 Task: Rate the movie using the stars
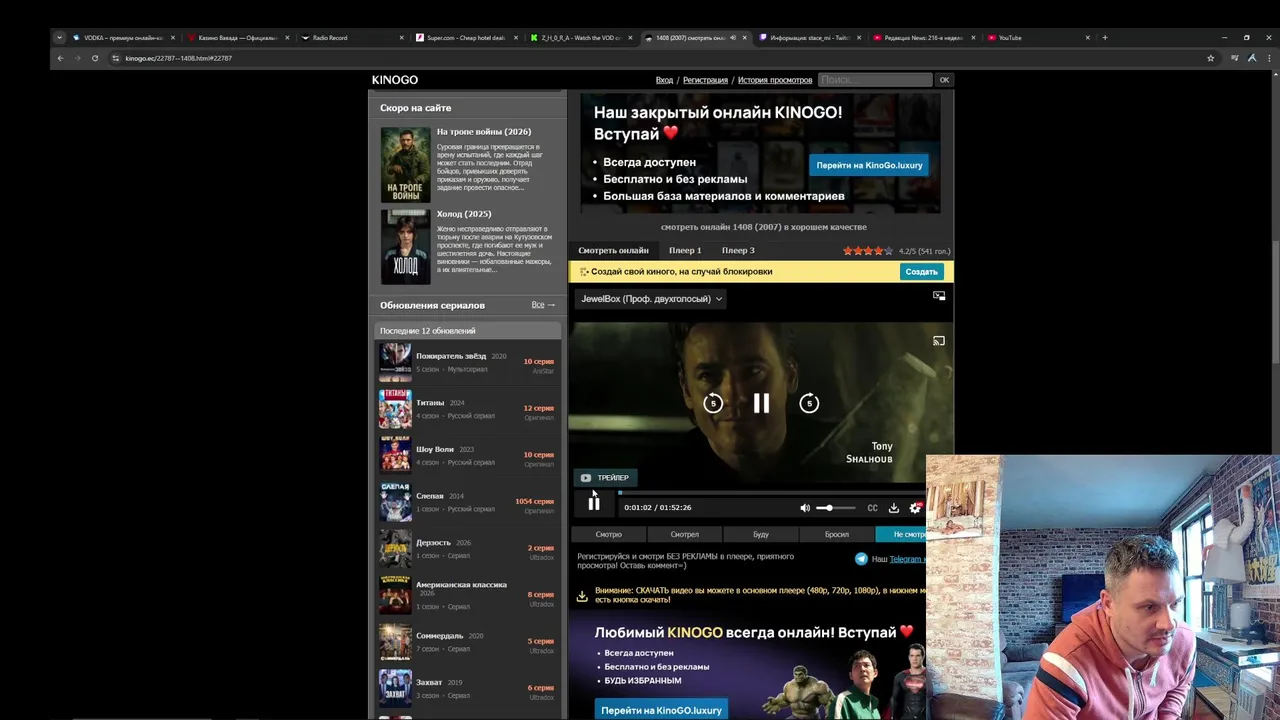click(x=868, y=251)
